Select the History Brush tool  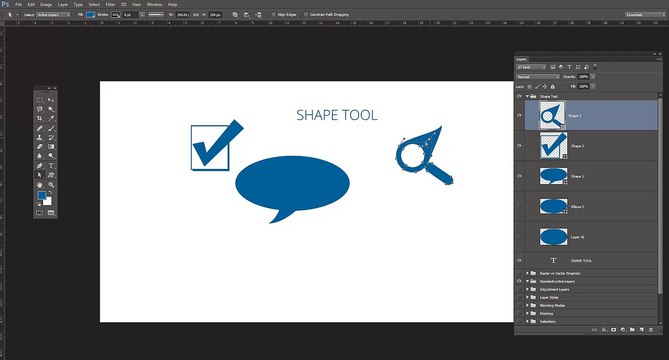[x=51, y=137]
